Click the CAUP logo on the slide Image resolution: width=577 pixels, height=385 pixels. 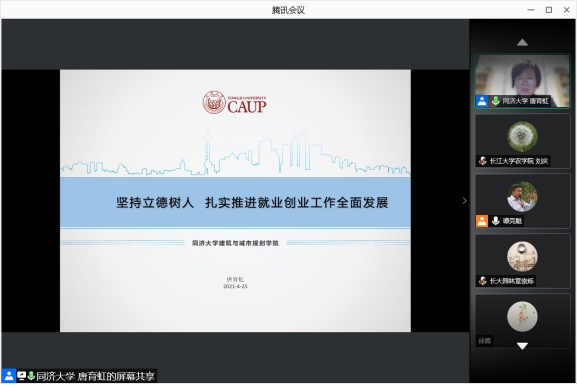pyautogui.click(x=234, y=103)
